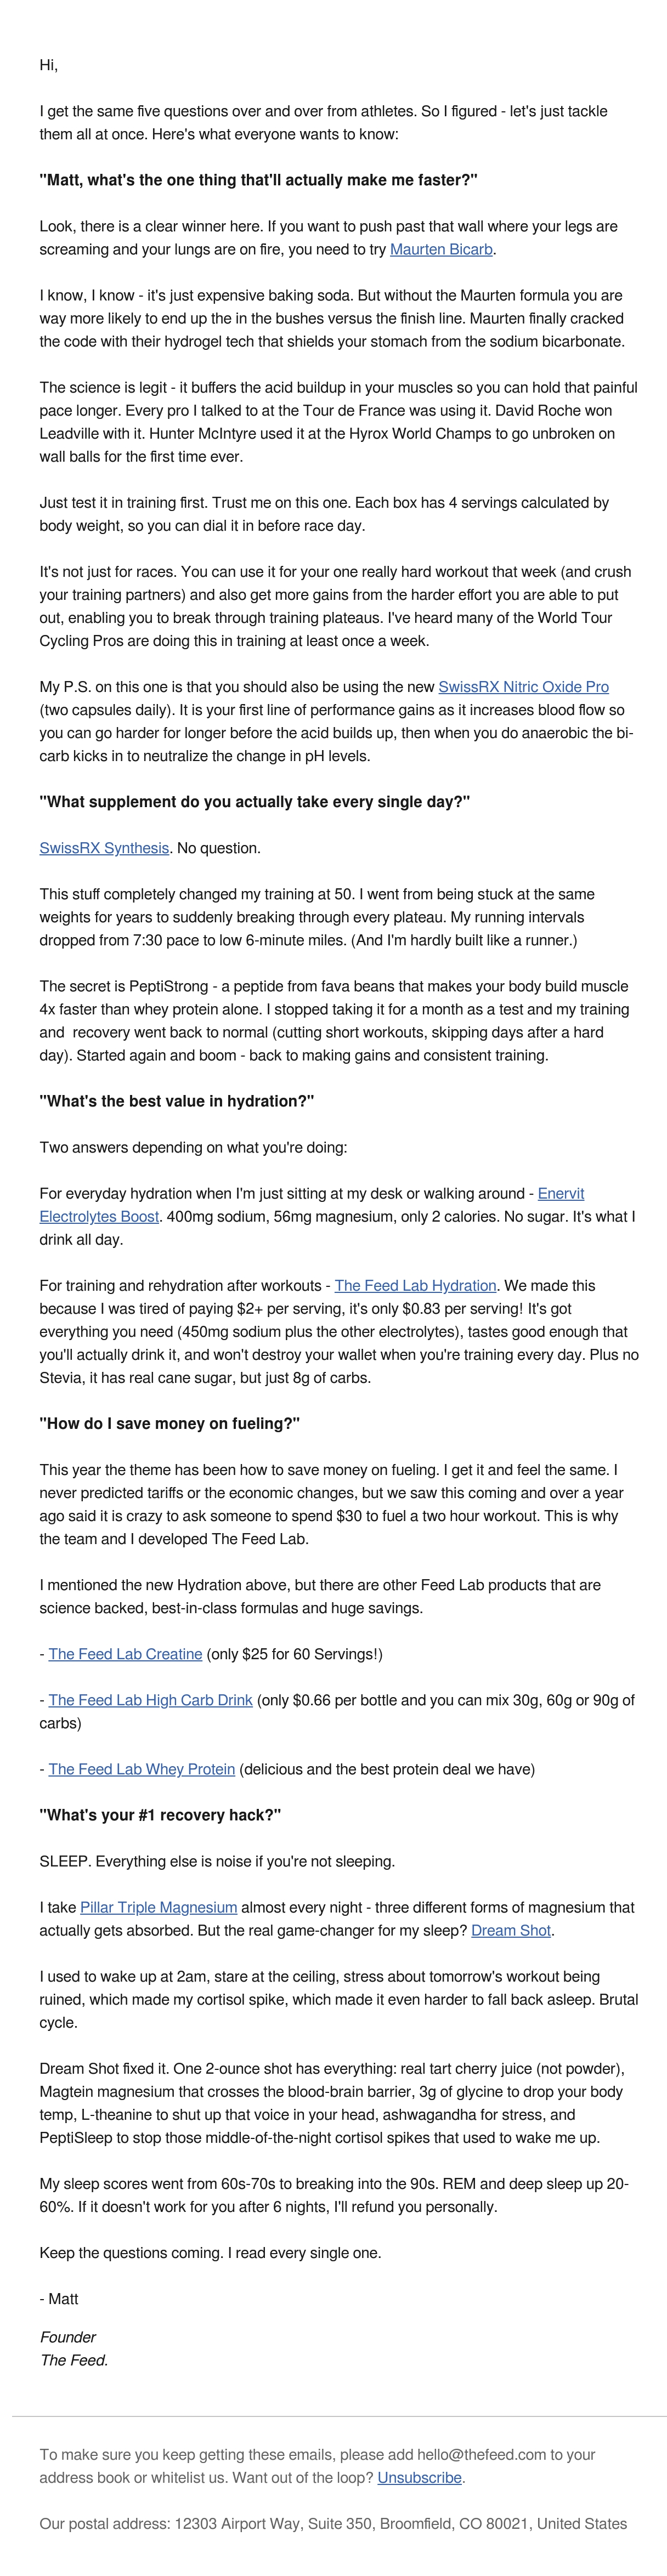Open the SwissRX Nitric Oxide Pro link
The height and width of the screenshot is (2576, 667).
(523, 687)
